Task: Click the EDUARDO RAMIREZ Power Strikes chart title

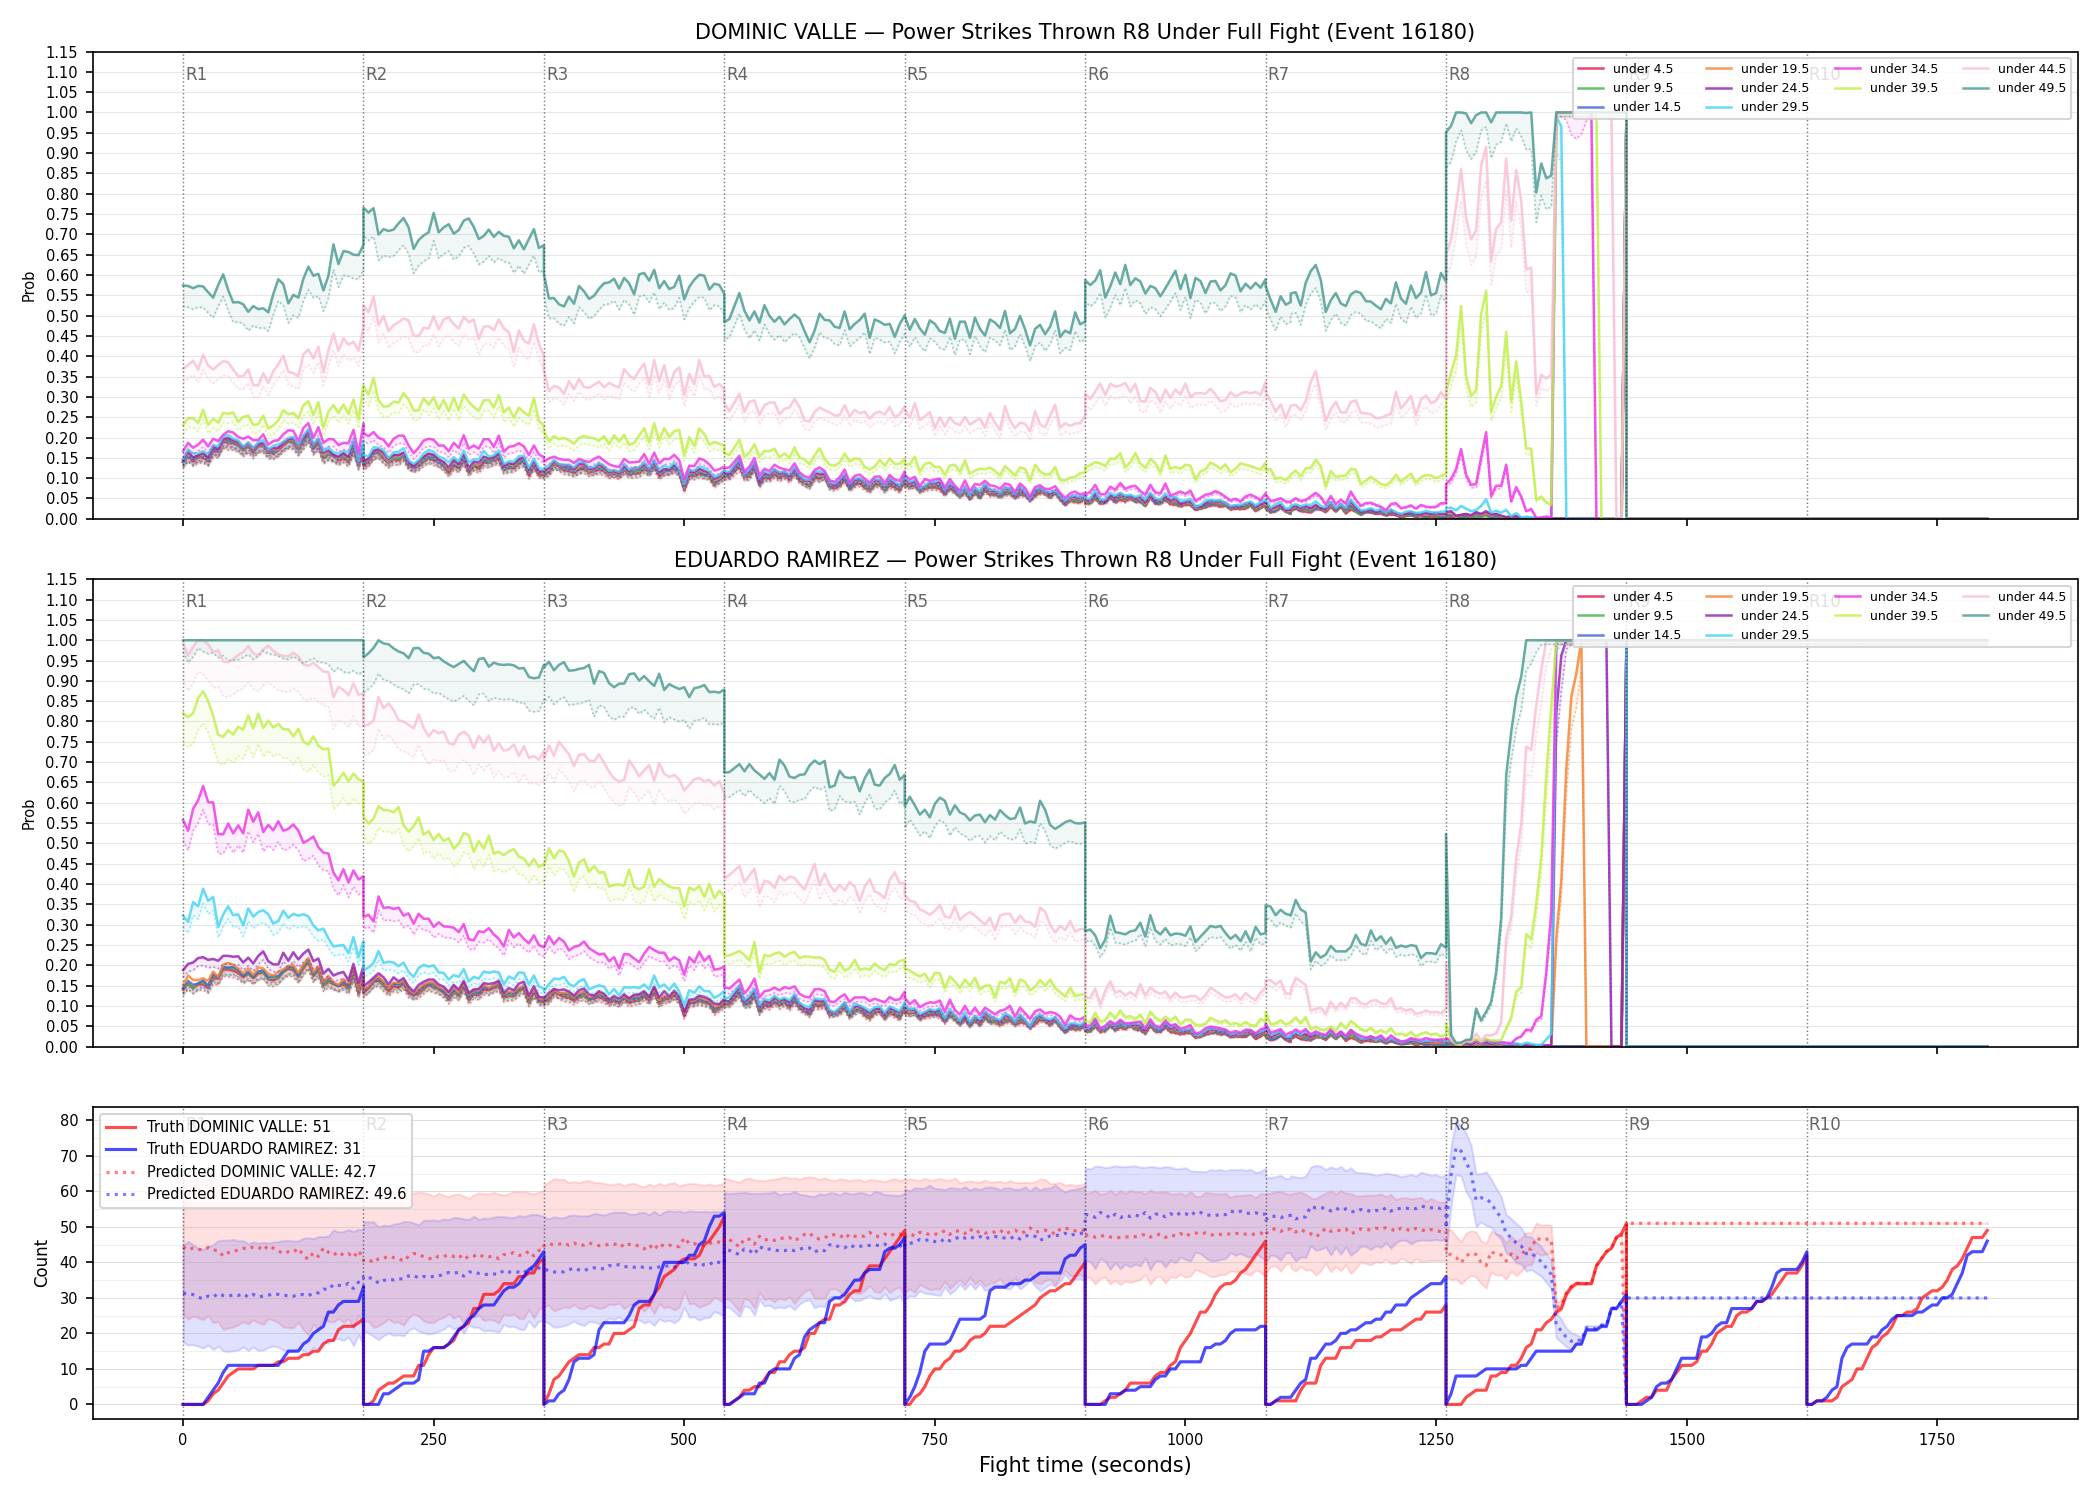Action: 1085,560
